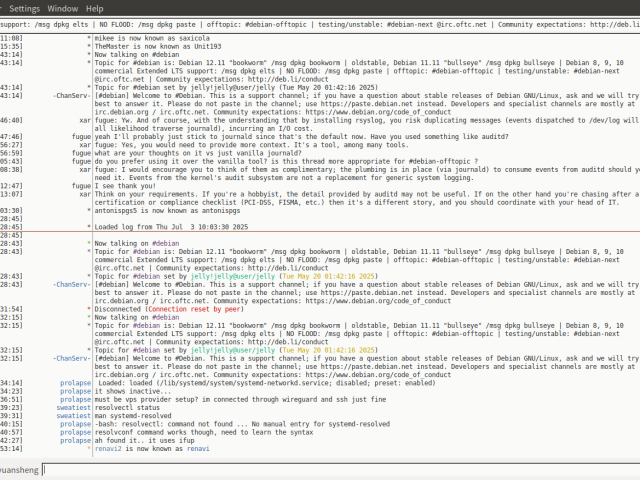
Task: Click nick xar at 13:07
Action: point(85,194)
